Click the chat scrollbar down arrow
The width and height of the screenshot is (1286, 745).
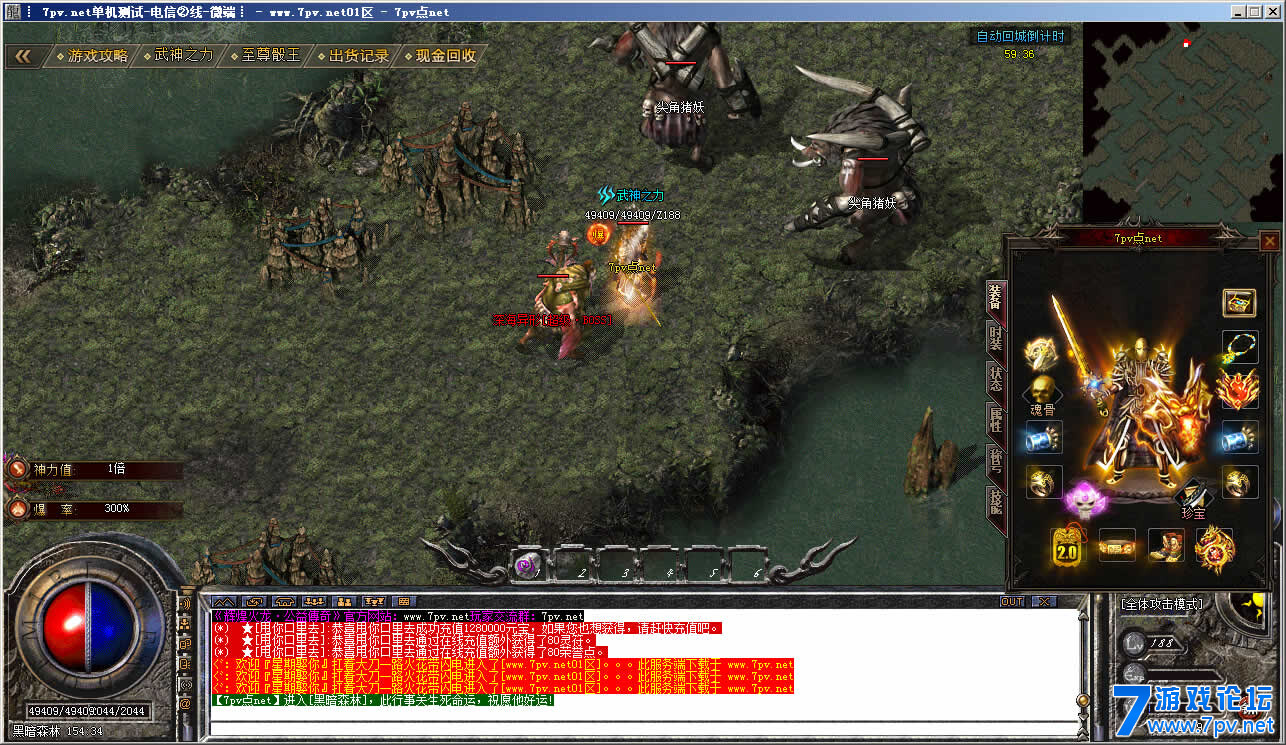pyautogui.click(x=1083, y=718)
